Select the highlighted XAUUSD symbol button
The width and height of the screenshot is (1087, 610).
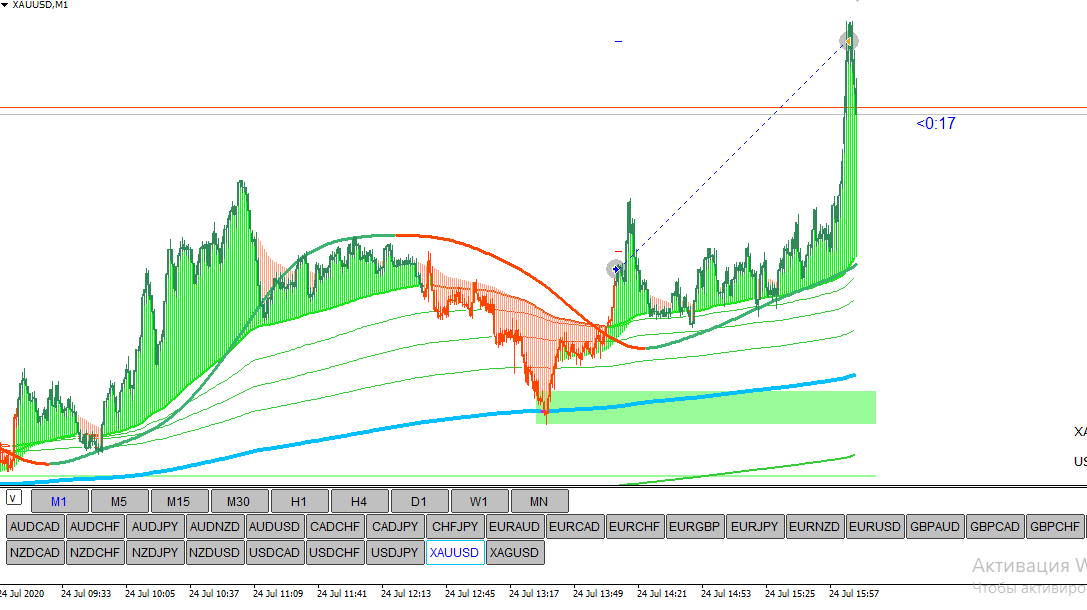(x=455, y=553)
